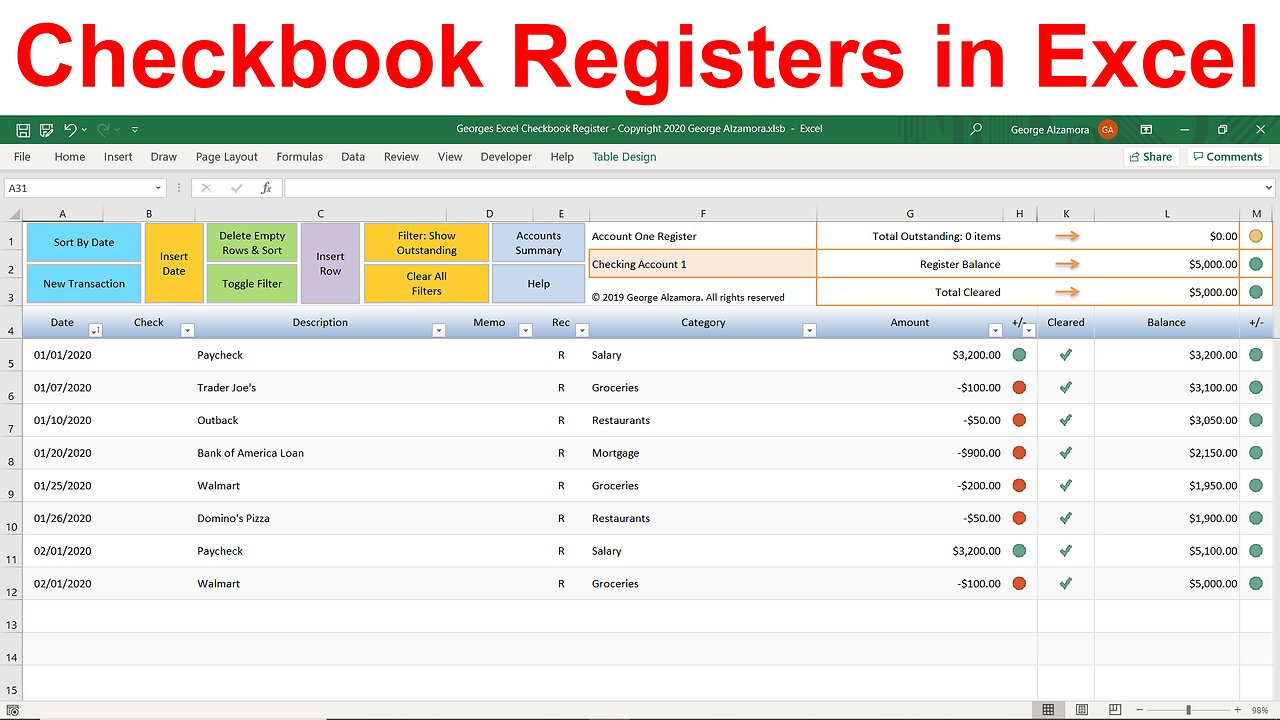
Task: Open the GA account avatar
Action: pos(1107,129)
